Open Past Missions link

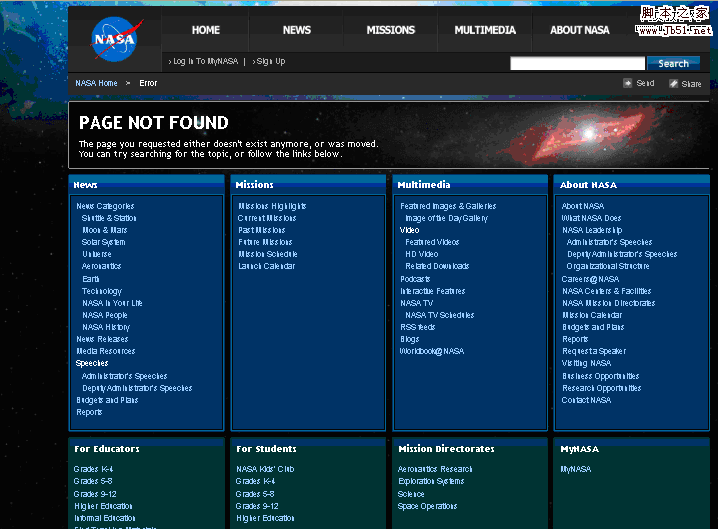pos(261,230)
